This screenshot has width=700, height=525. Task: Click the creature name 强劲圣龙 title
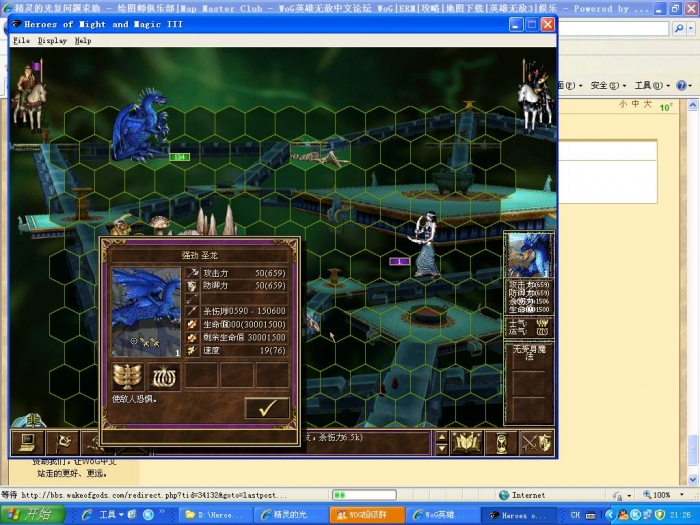tap(200, 255)
